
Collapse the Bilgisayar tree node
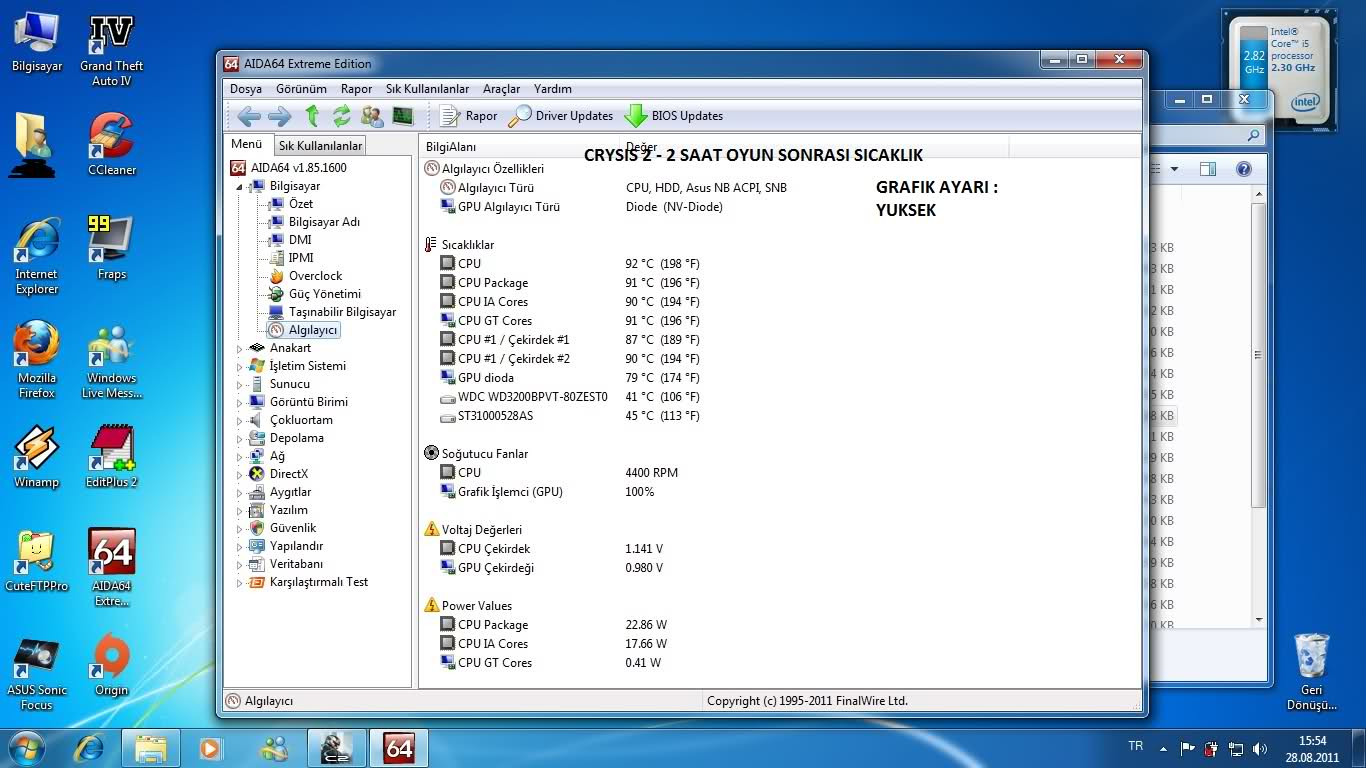240,187
